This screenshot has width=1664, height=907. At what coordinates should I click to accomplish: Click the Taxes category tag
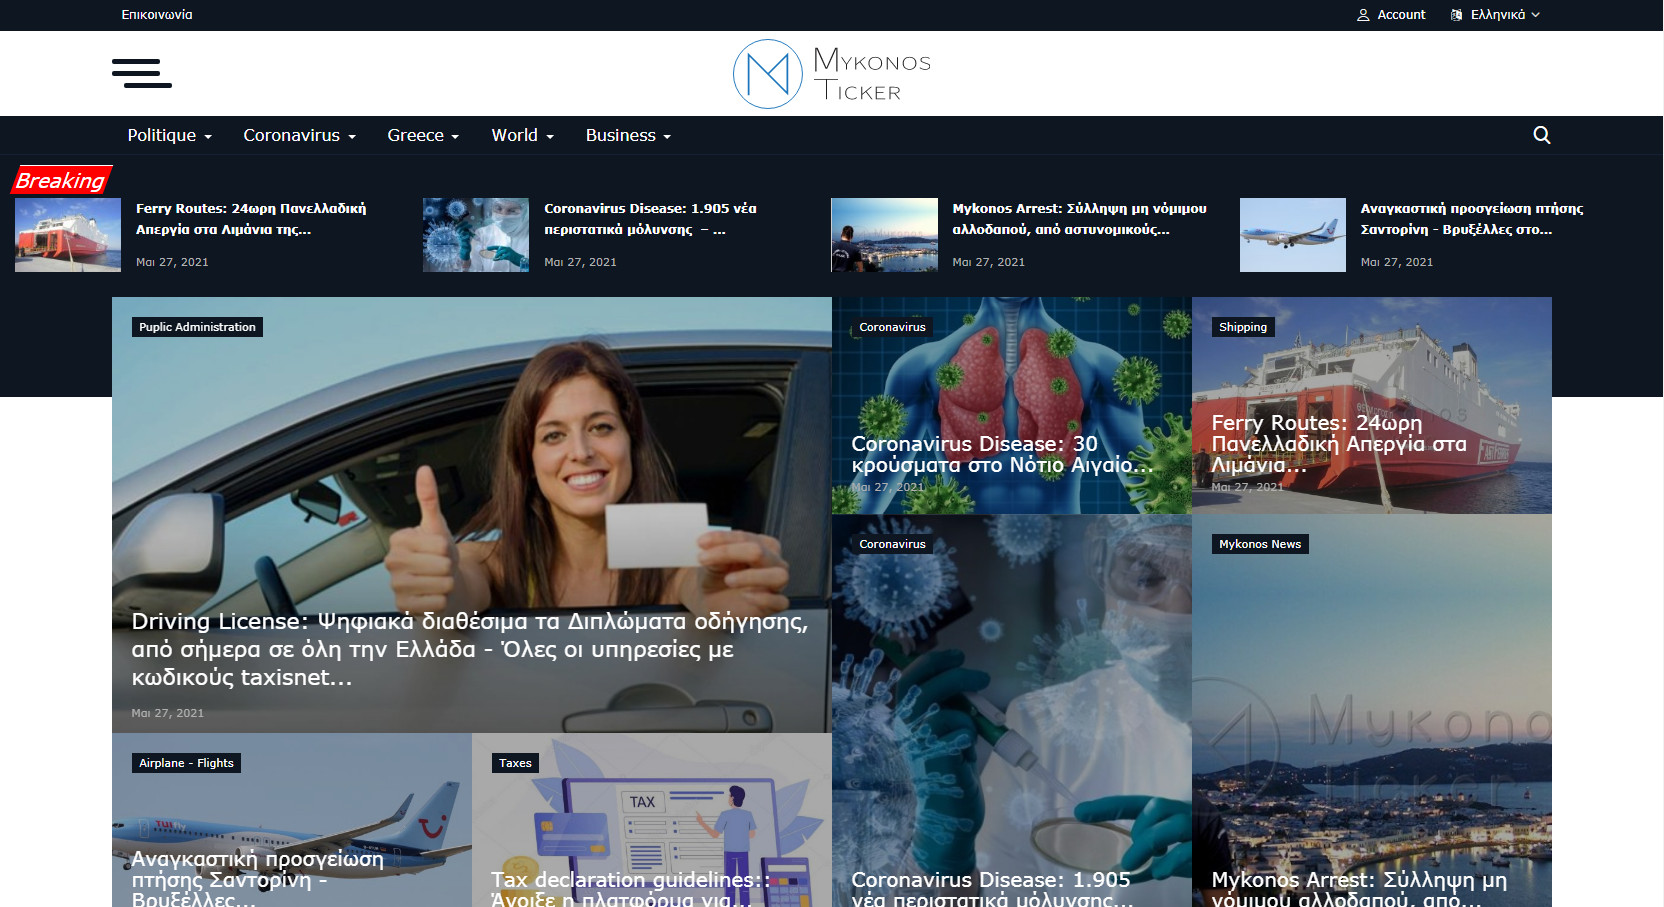coord(515,763)
